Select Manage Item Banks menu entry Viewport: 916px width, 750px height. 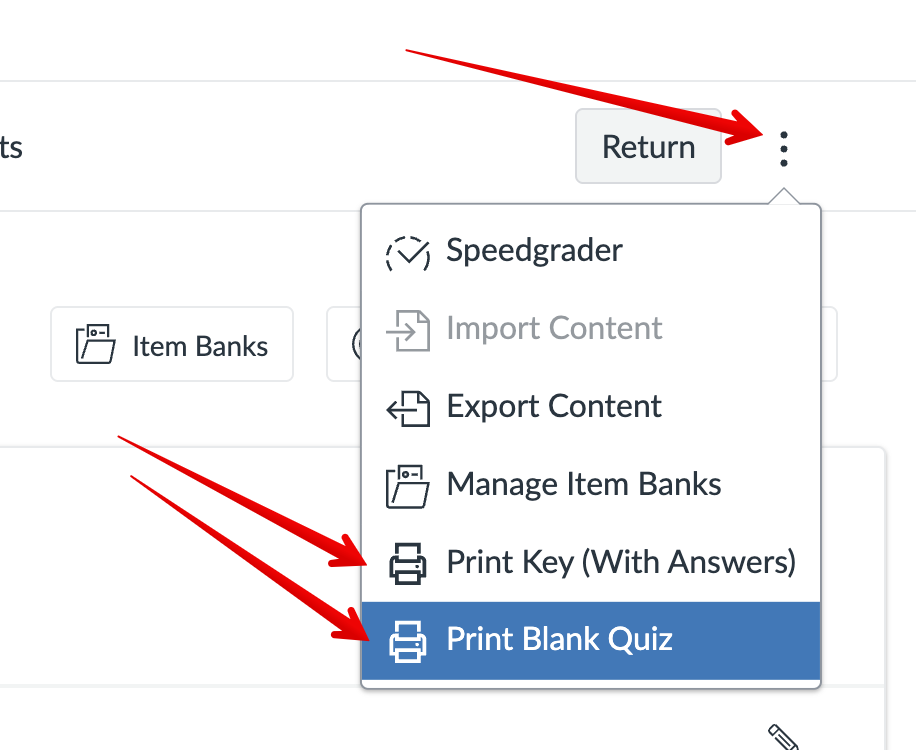tap(584, 484)
